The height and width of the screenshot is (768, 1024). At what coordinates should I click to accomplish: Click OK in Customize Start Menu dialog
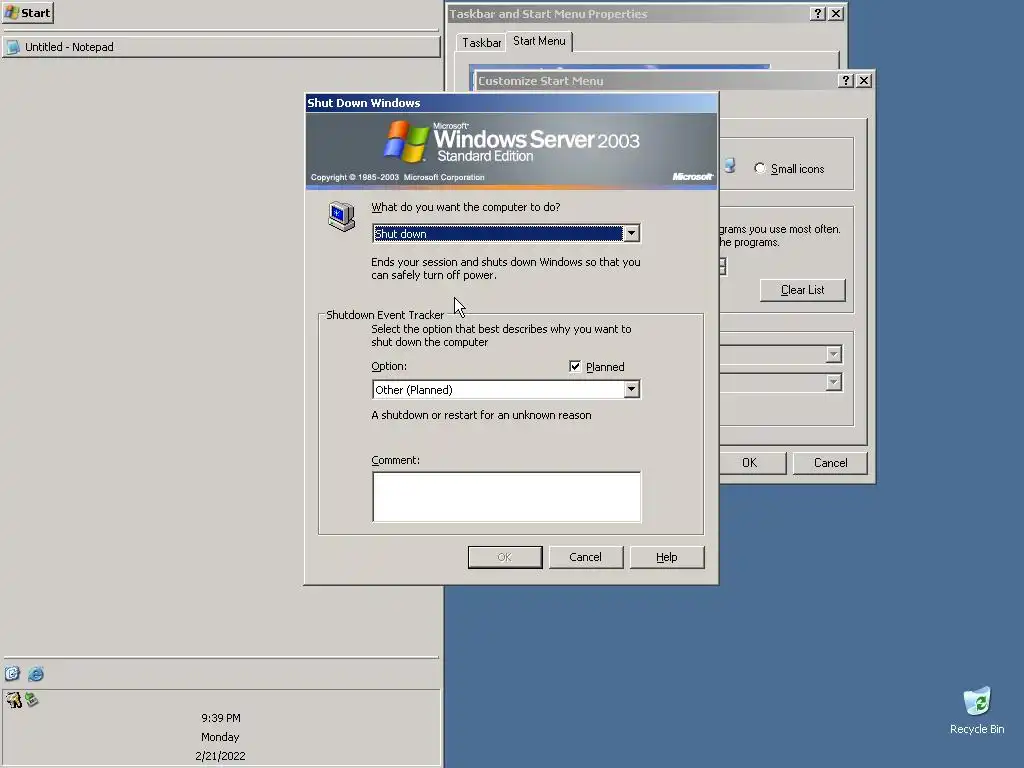[752, 462]
